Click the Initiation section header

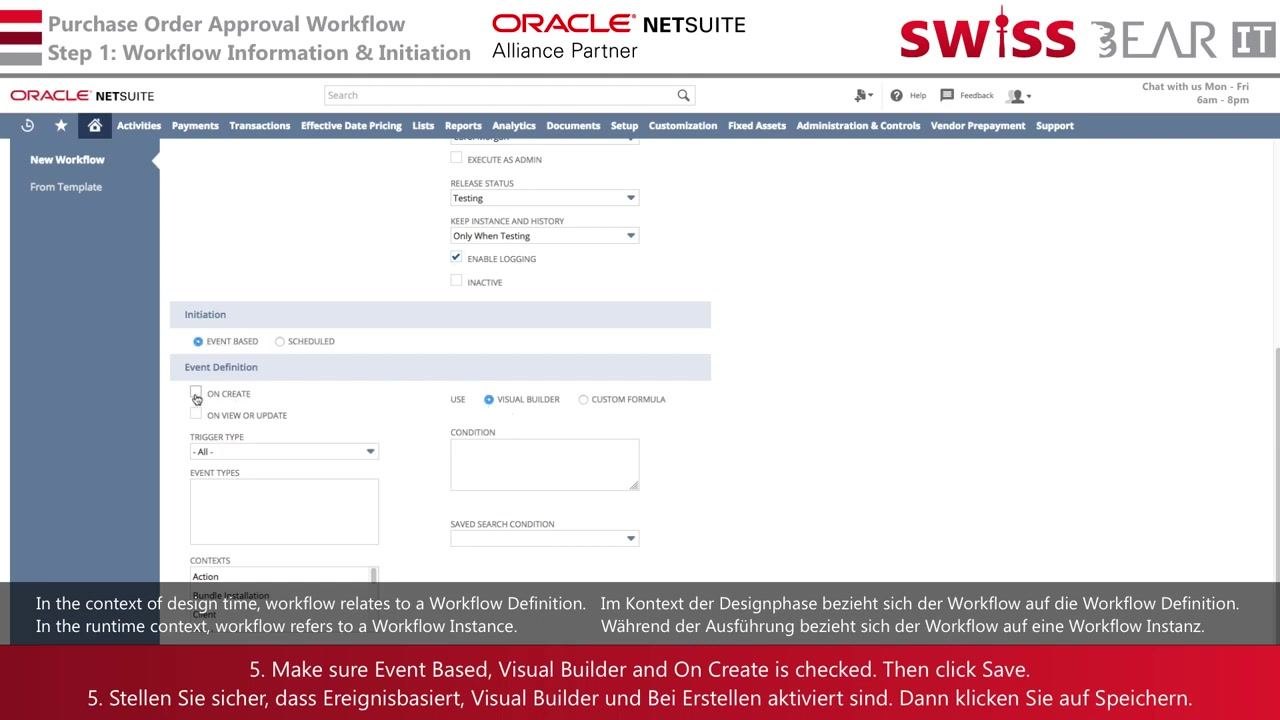click(440, 315)
